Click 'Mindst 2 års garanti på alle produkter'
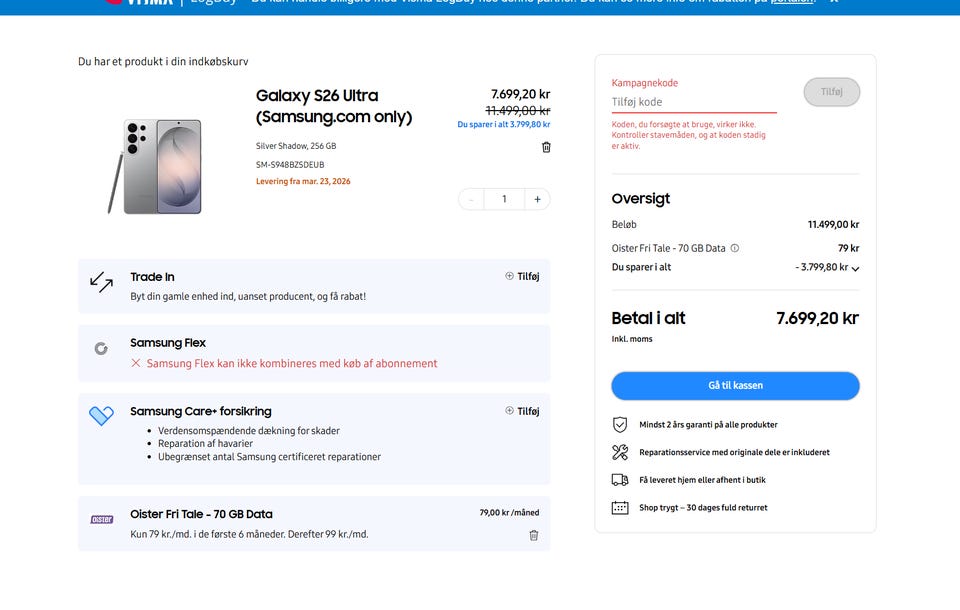 click(708, 424)
